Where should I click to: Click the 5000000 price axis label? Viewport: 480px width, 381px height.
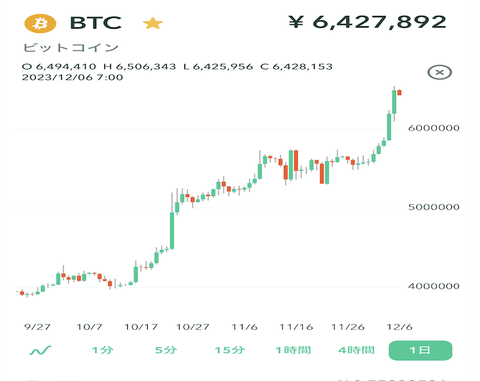point(434,207)
